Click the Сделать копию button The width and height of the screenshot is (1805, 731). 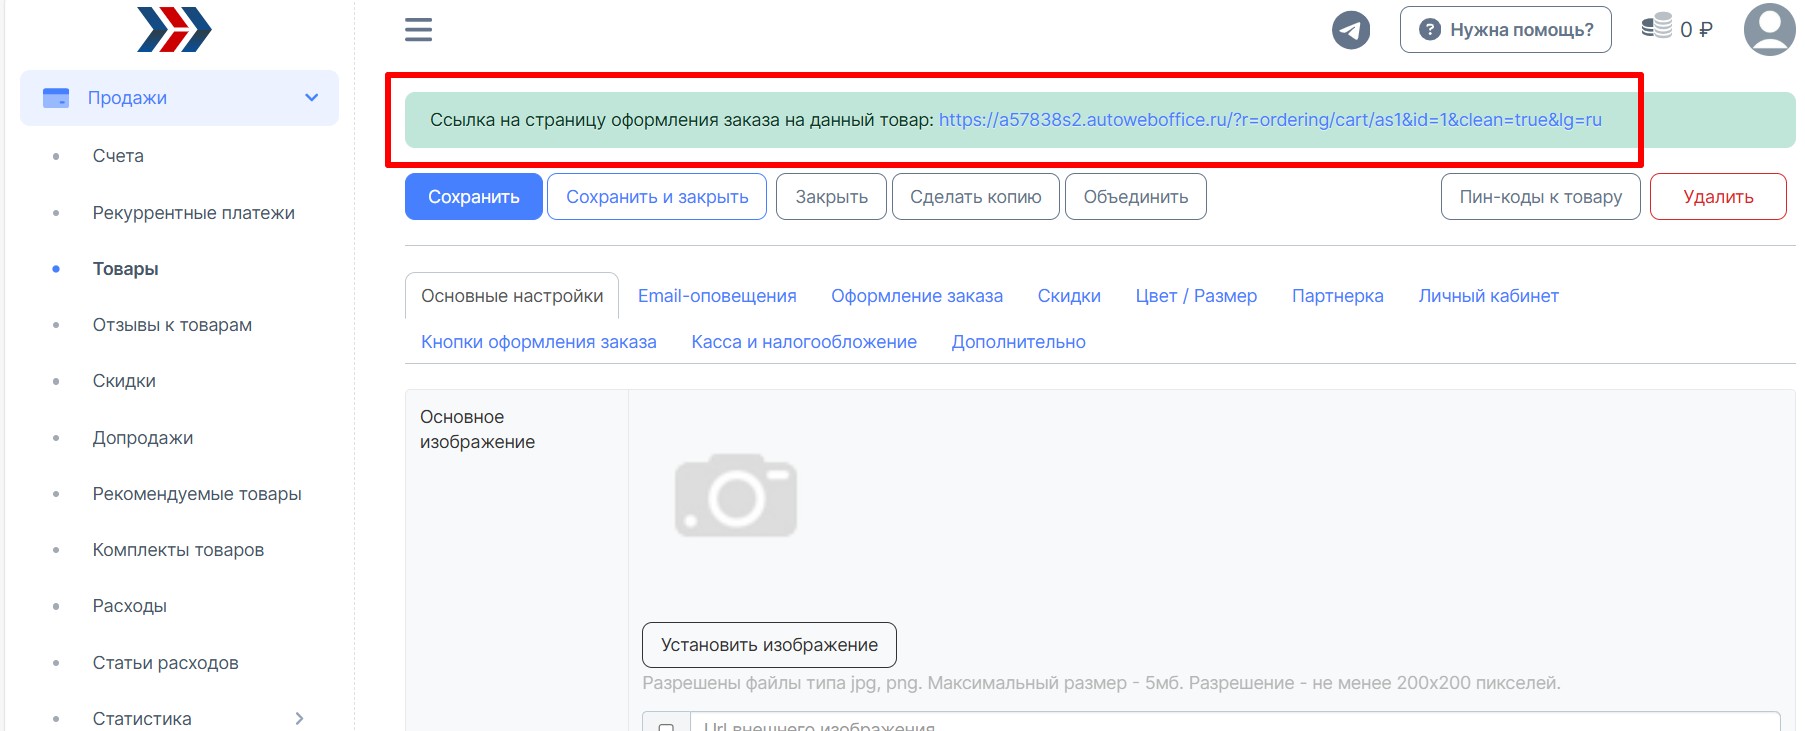tap(976, 197)
